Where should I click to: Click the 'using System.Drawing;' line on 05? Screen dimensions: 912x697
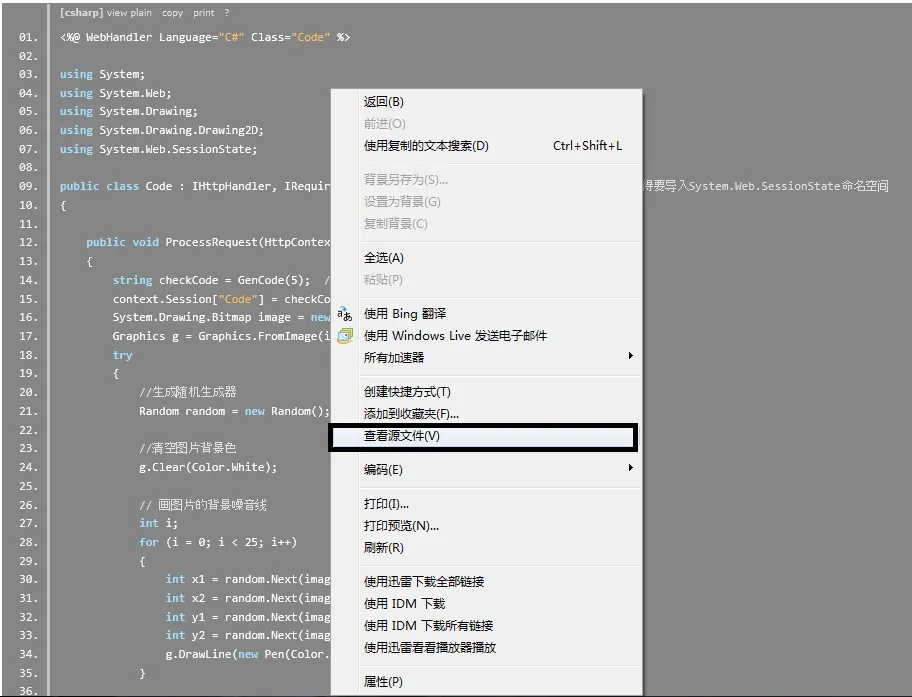tap(129, 111)
